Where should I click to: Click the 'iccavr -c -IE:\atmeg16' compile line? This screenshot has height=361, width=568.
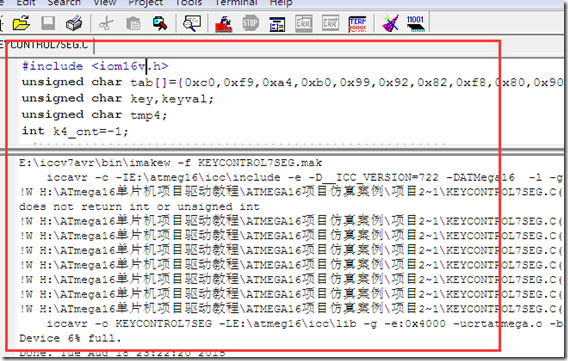(304, 178)
